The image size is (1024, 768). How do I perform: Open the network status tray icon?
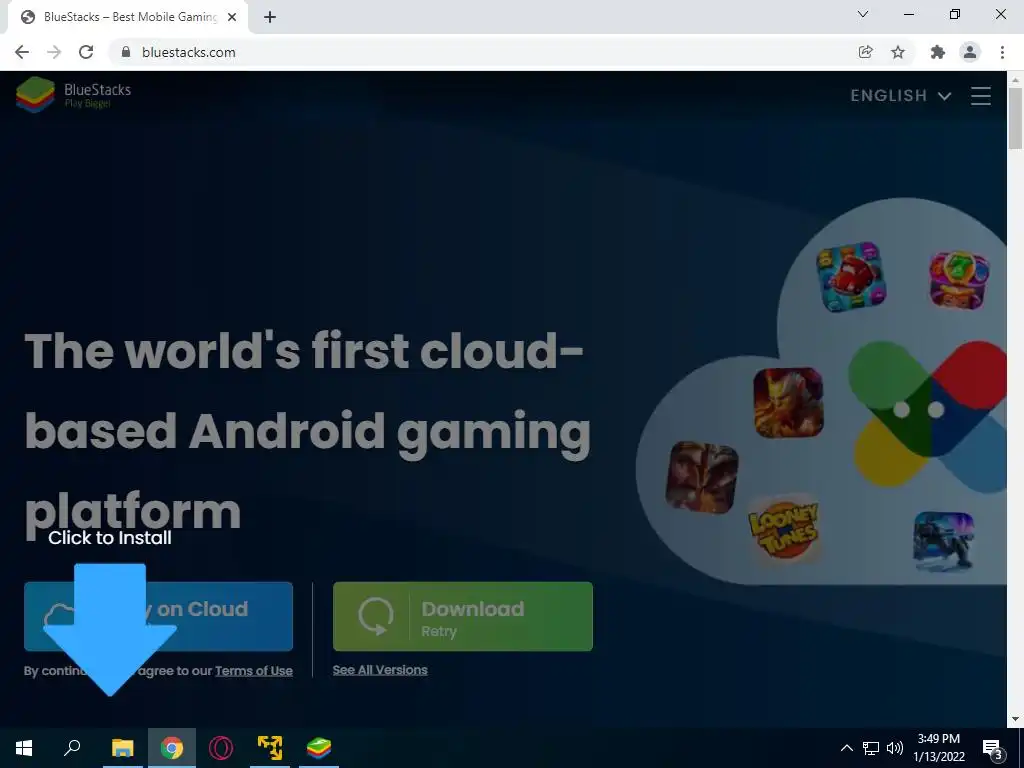871,748
